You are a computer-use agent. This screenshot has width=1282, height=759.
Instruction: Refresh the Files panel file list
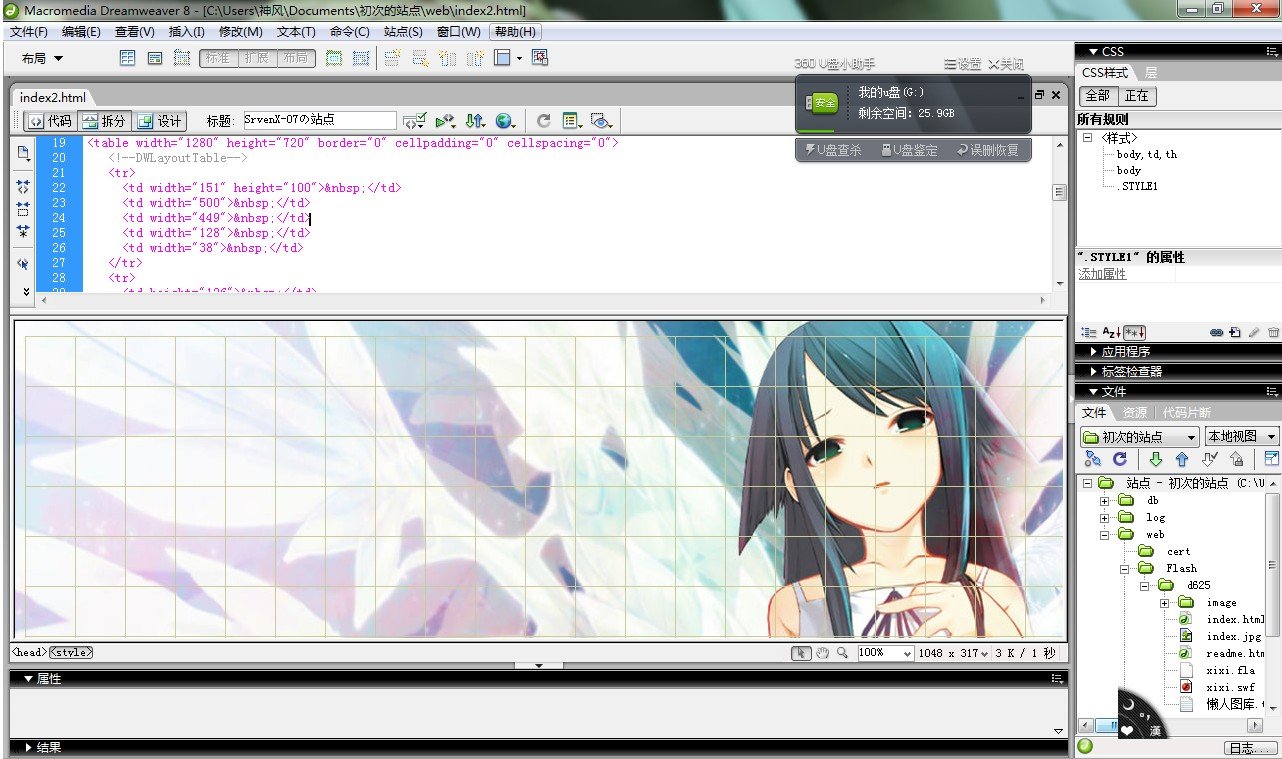(1119, 459)
